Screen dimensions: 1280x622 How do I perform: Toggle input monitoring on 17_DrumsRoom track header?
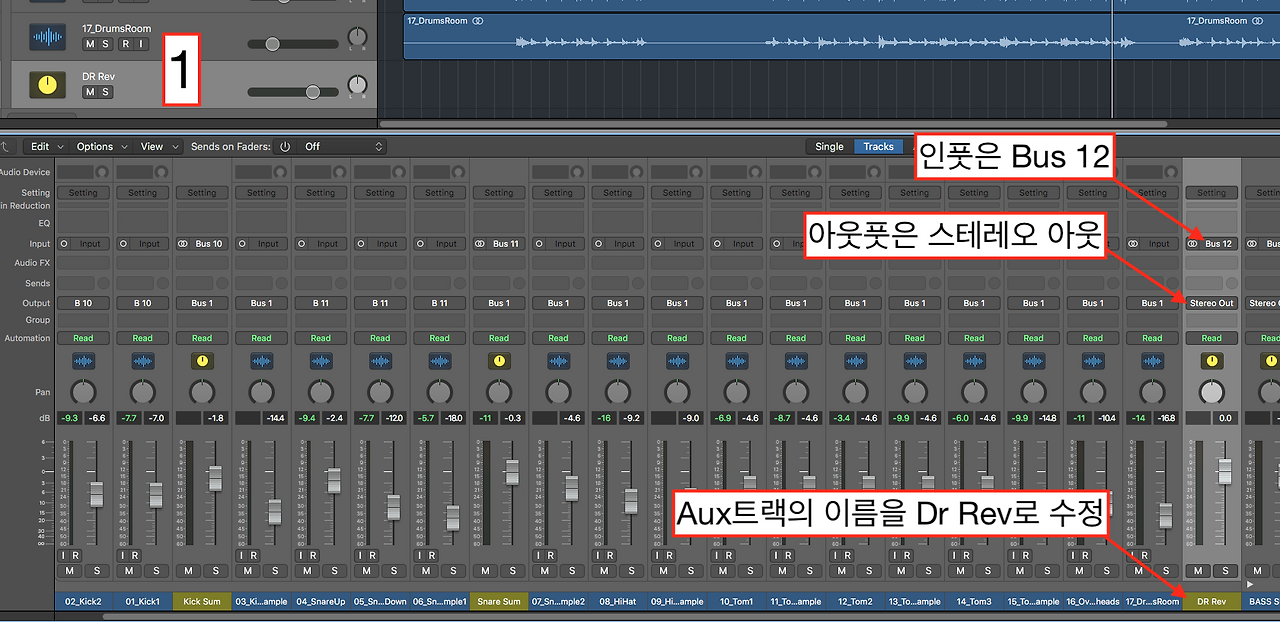(140, 44)
